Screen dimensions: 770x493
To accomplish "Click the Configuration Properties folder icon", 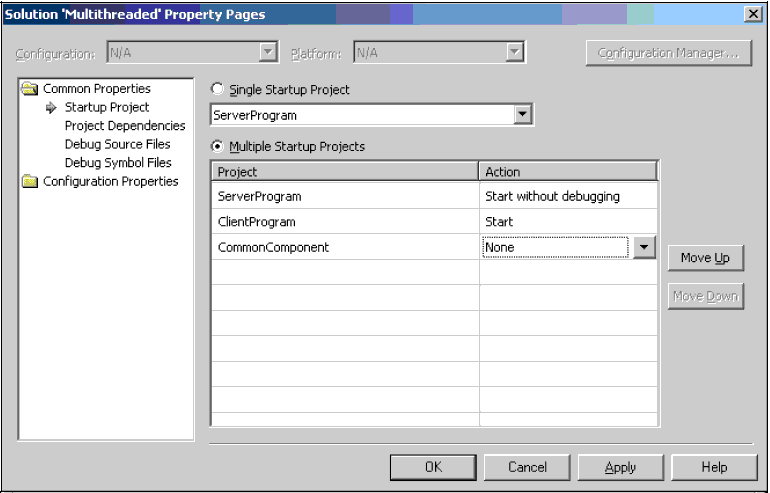I will 30,181.
